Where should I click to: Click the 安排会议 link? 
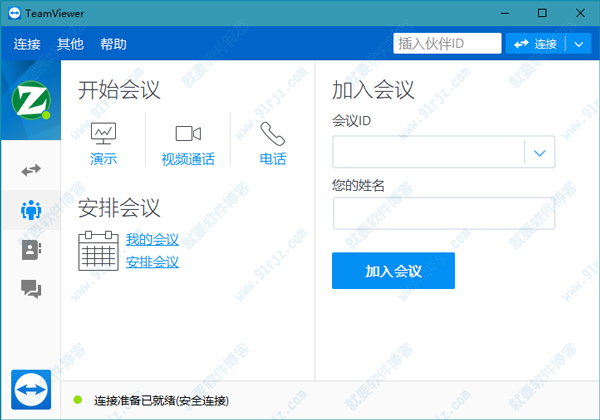coord(152,262)
